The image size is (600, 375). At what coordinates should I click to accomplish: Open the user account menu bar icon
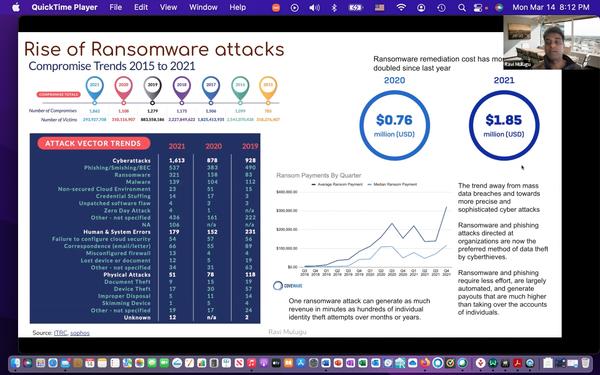tap(421, 8)
